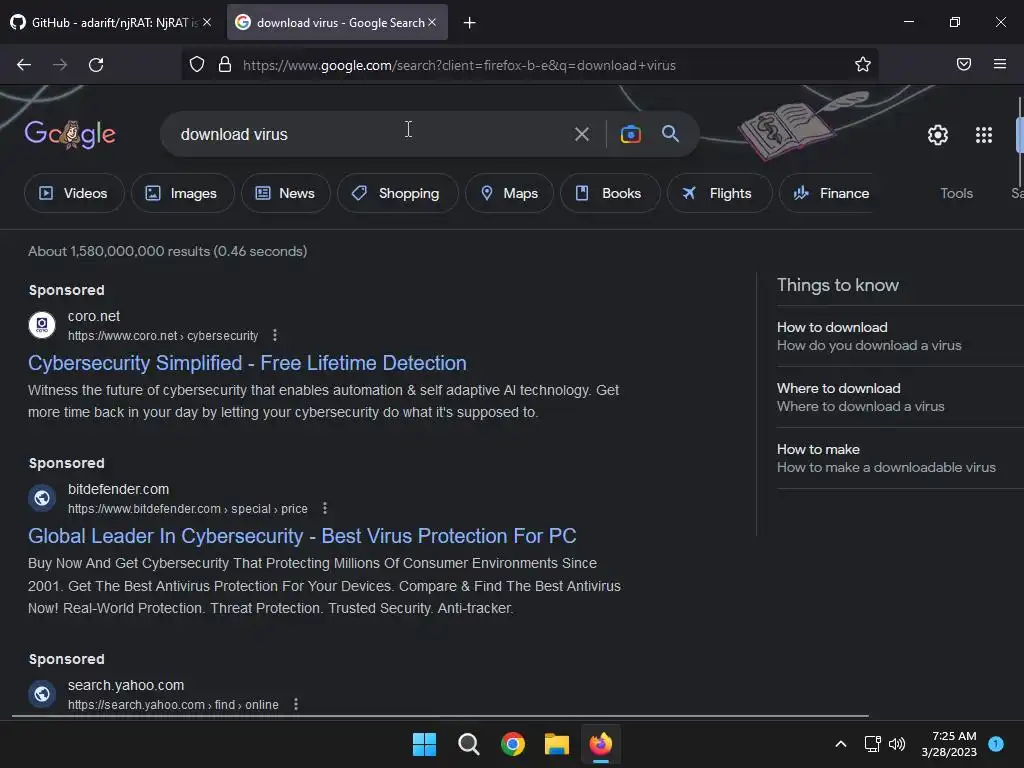This screenshot has height=768, width=1024.
Task: Open the volume tray icon
Action: coord(897,744)
